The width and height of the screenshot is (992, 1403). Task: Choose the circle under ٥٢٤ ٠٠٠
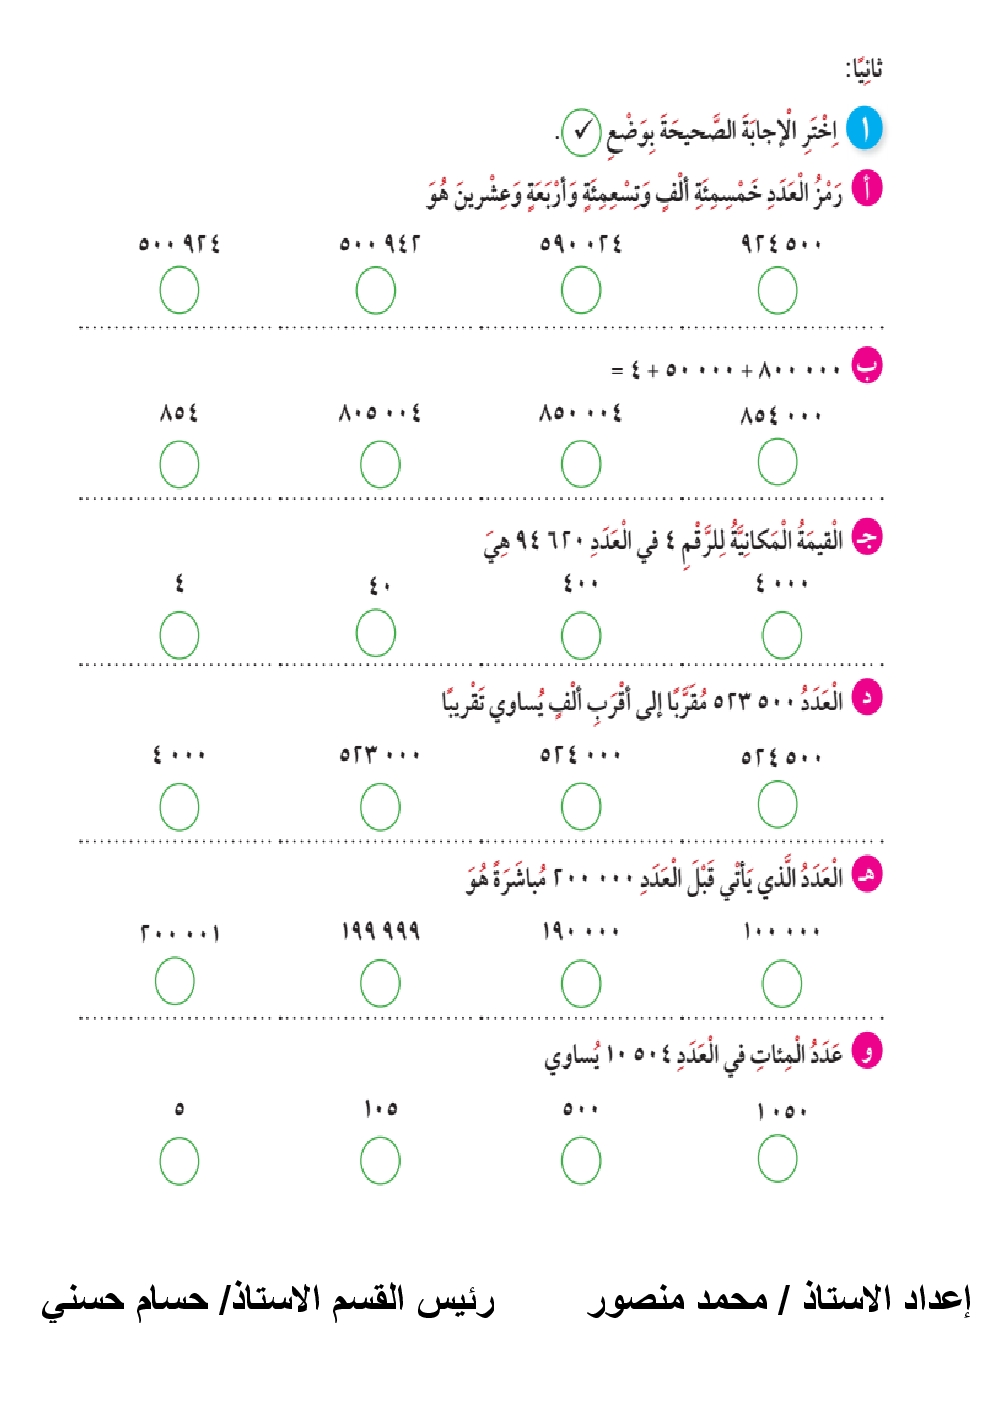(581, 807)
